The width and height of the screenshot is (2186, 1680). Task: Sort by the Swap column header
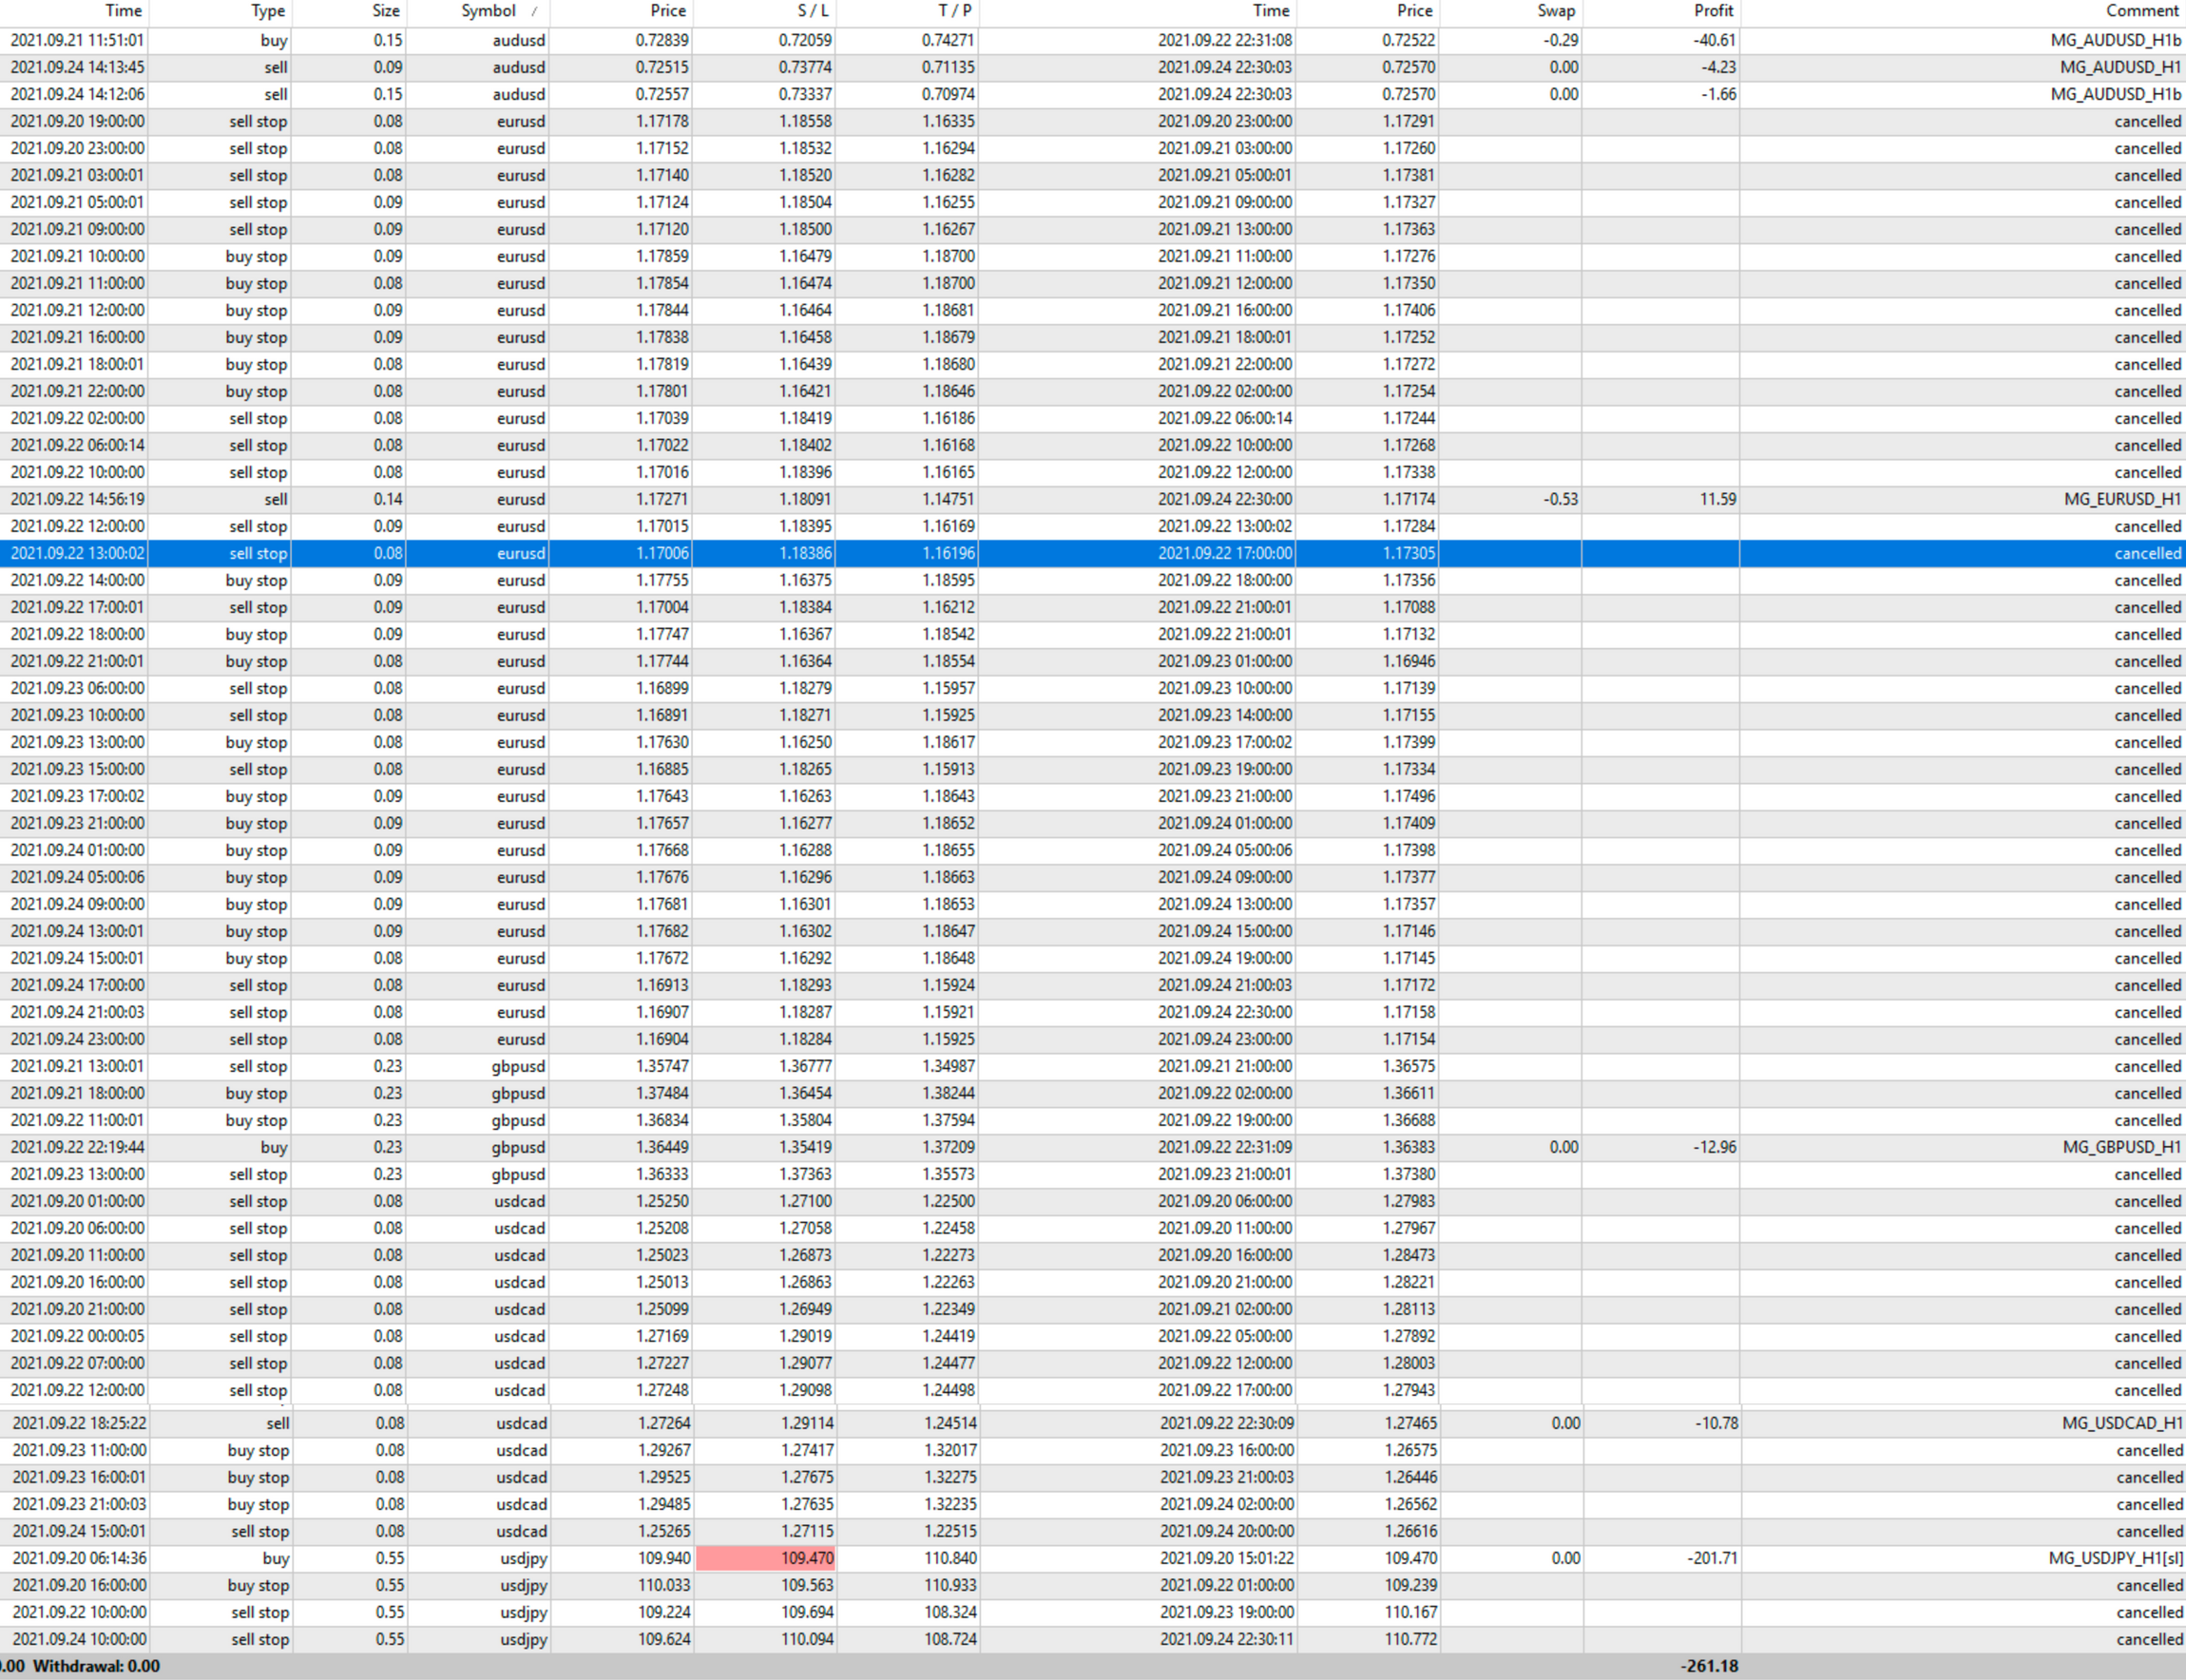[x=1555, y=11]
